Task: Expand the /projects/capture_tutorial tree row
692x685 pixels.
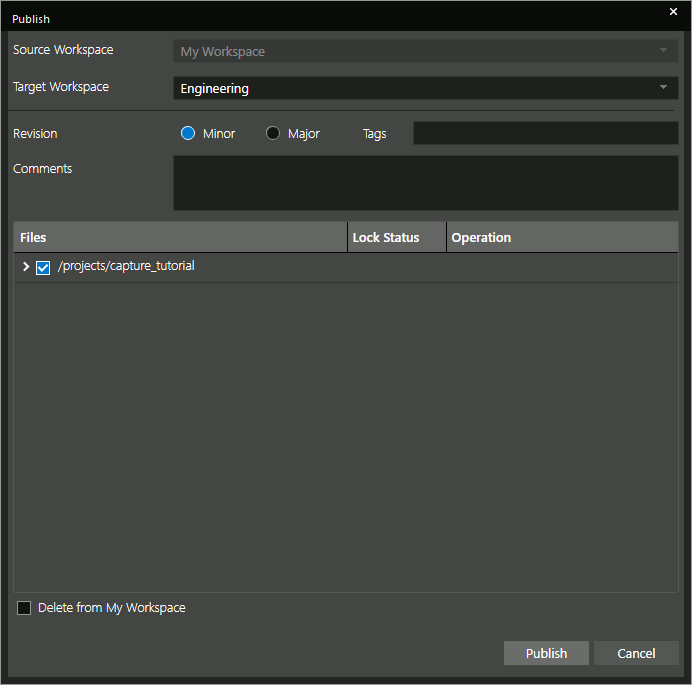Action: [x=26, y=267]
